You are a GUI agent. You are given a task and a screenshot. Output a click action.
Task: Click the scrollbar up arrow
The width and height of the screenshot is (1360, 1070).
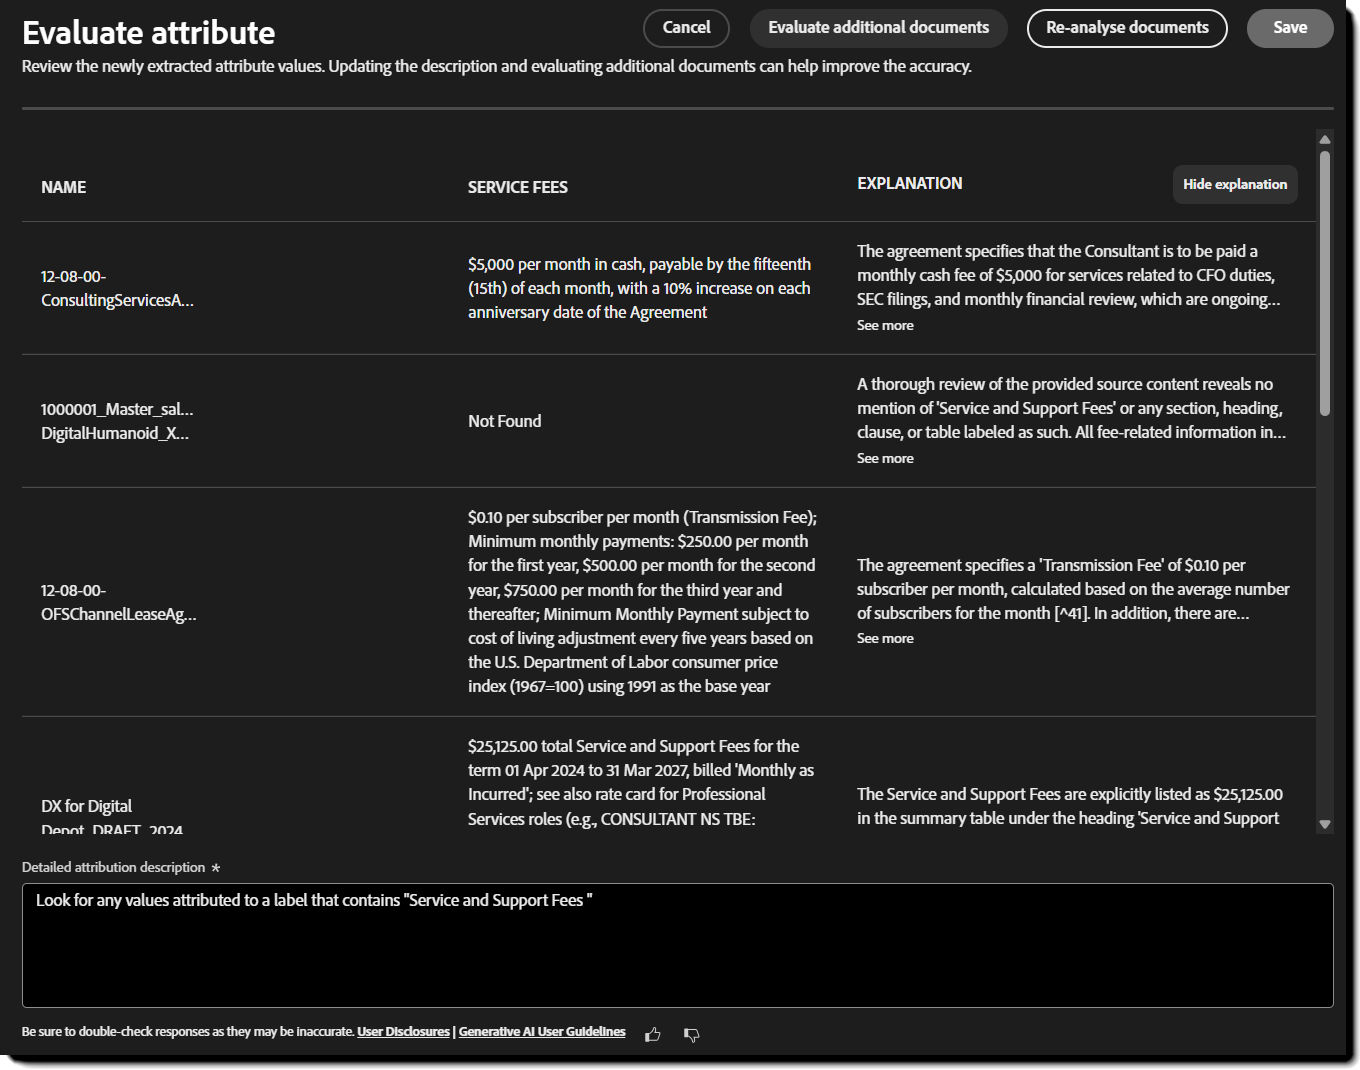[x=1325, y=140]
